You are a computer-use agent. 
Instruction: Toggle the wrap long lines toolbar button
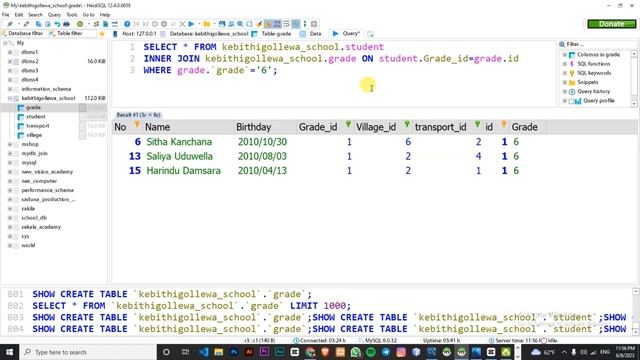pos(286,24)
